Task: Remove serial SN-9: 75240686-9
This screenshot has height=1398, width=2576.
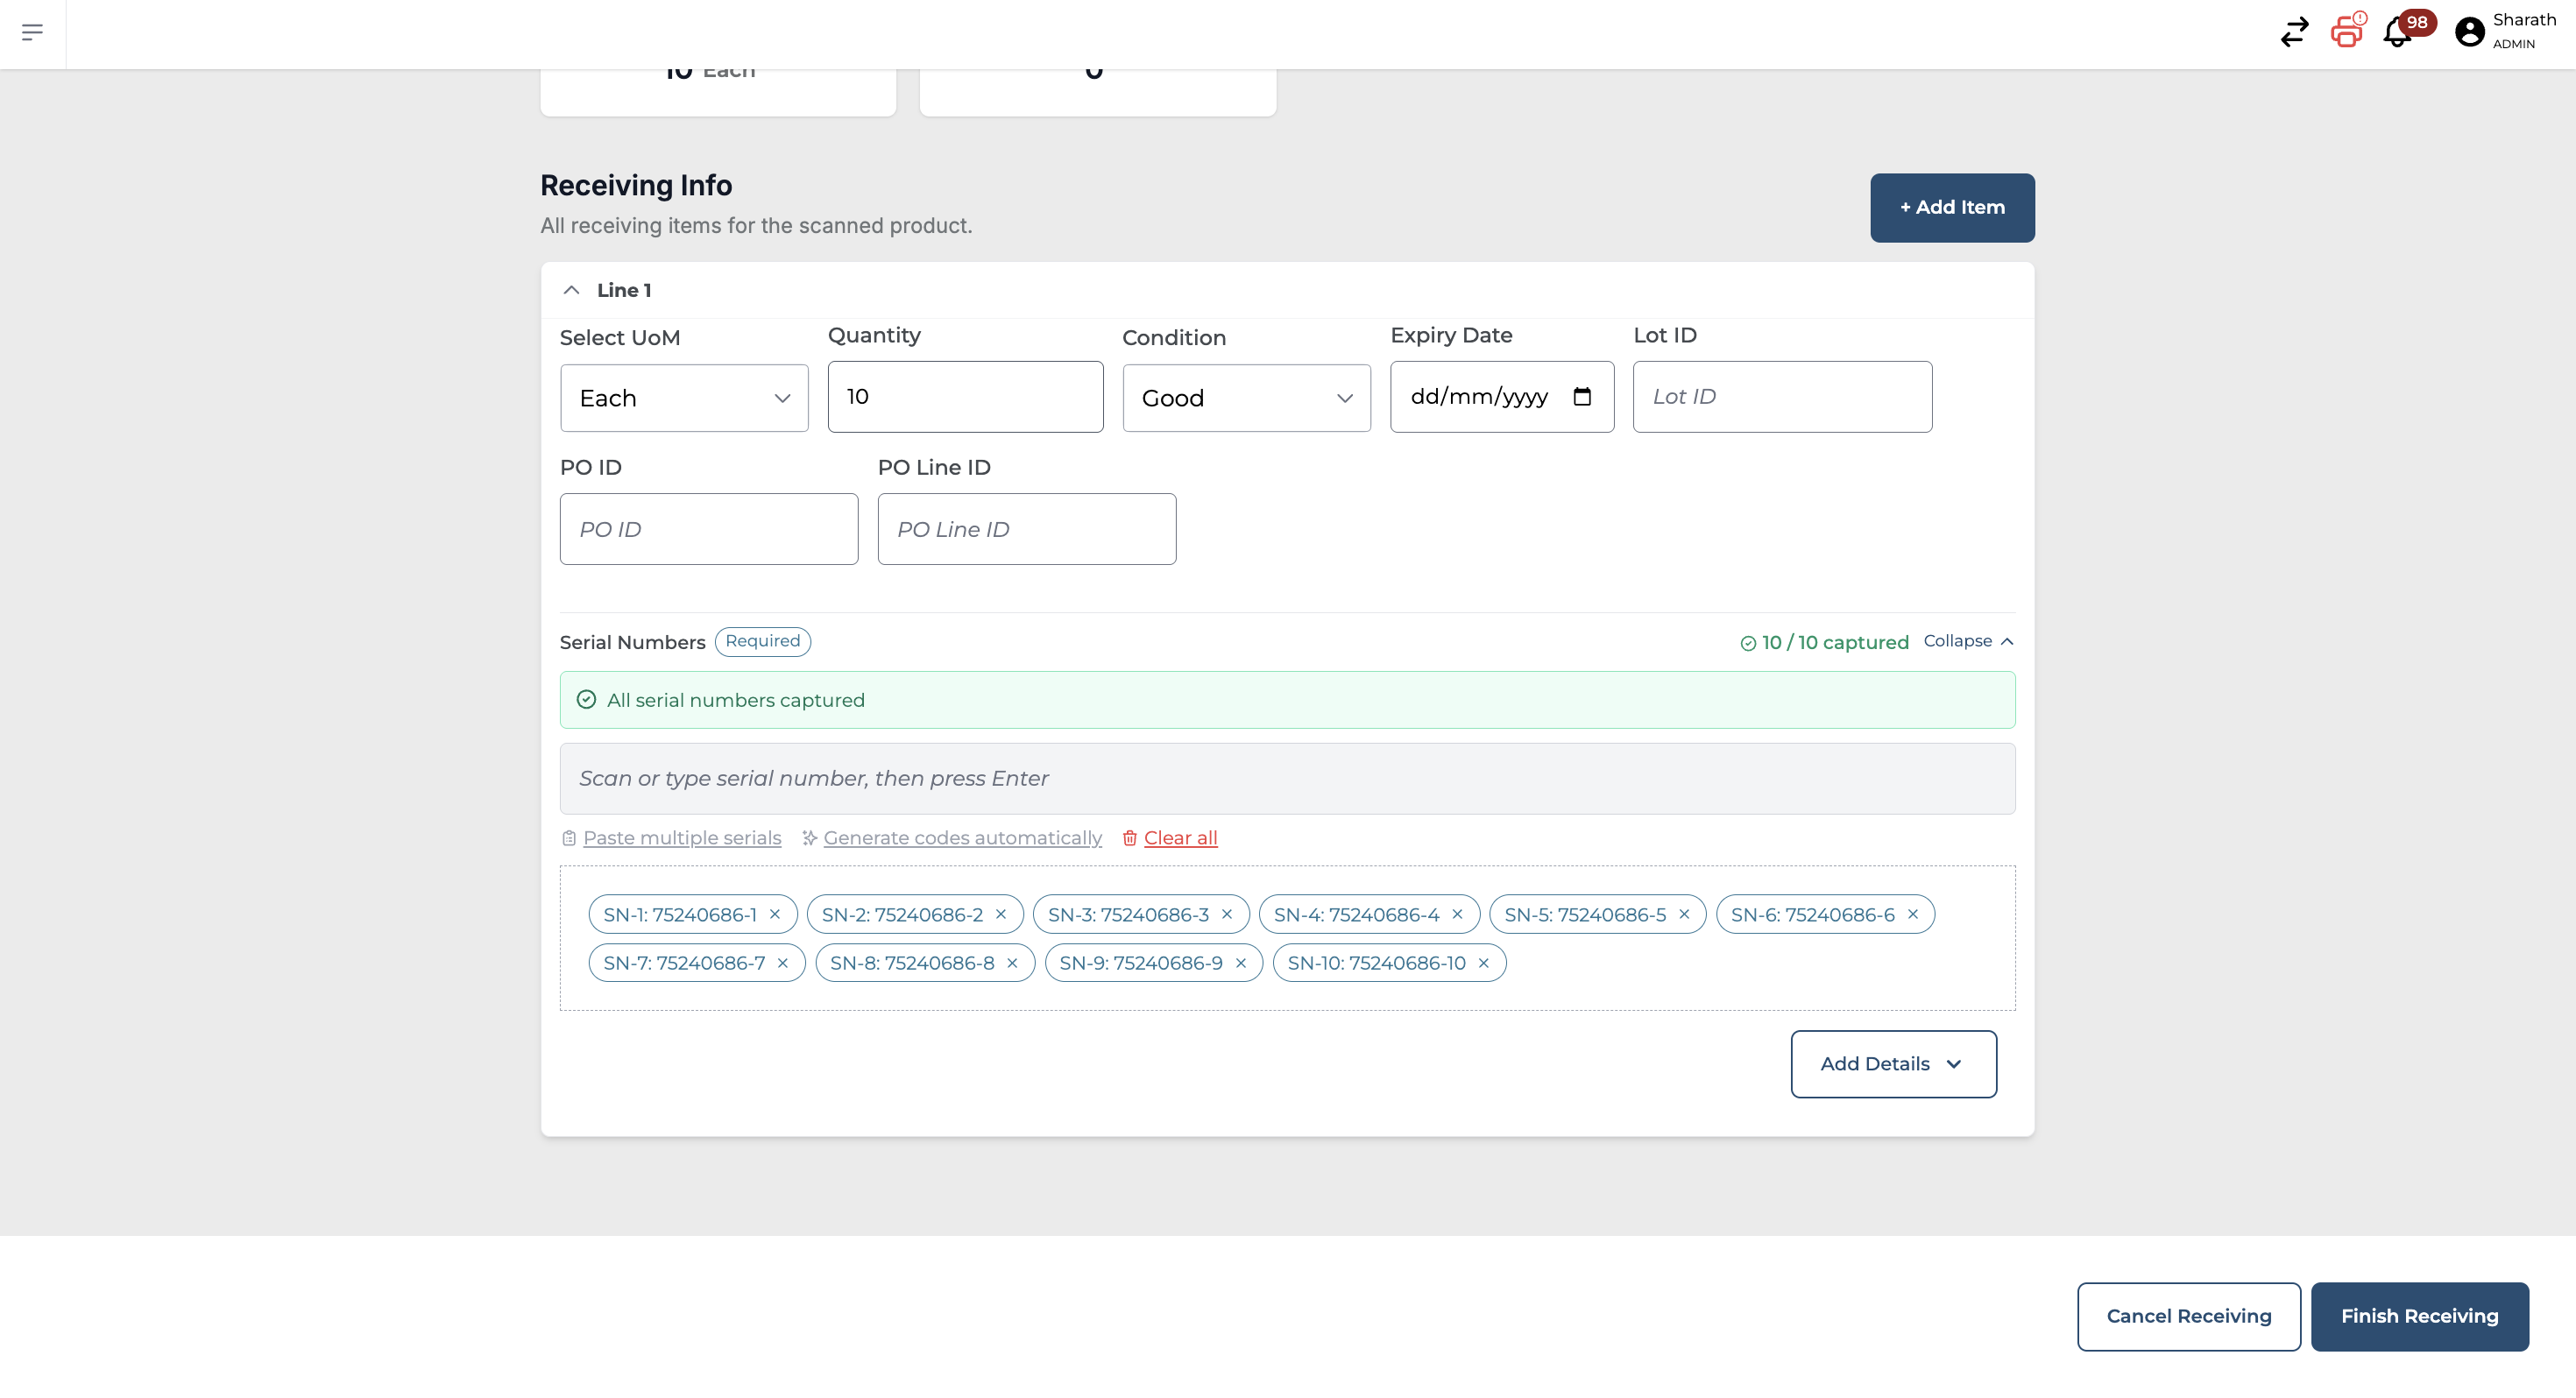Action: (x=1240, y=963)
